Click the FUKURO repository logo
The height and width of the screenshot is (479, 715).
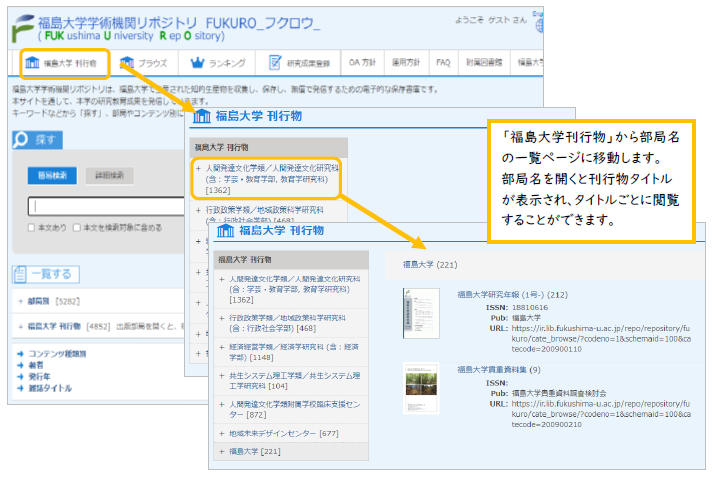pos(22,26)
